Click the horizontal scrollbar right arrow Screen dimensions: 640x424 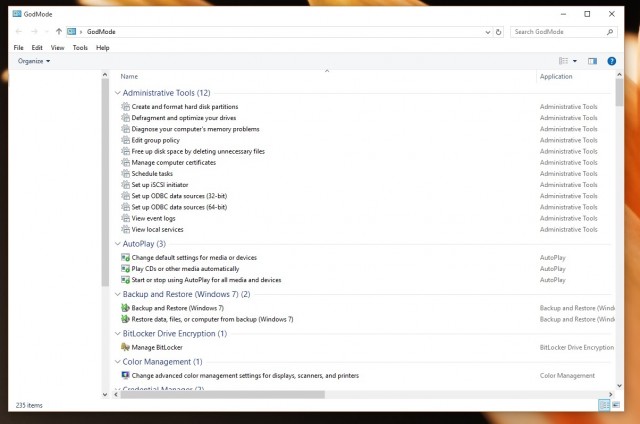pos(609,394)
